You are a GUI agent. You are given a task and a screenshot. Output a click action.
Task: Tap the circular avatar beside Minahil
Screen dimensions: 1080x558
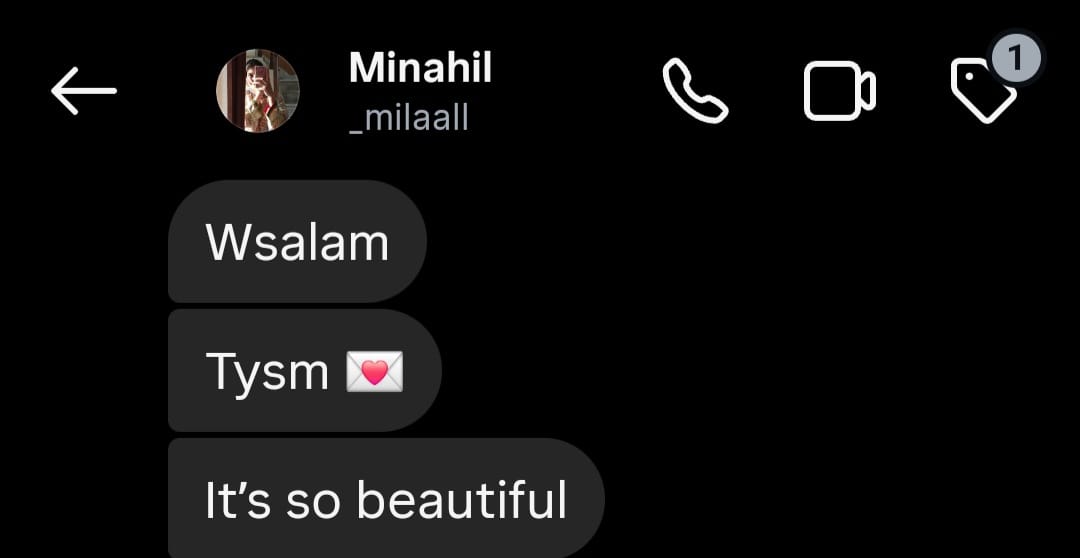pos(258,90)
